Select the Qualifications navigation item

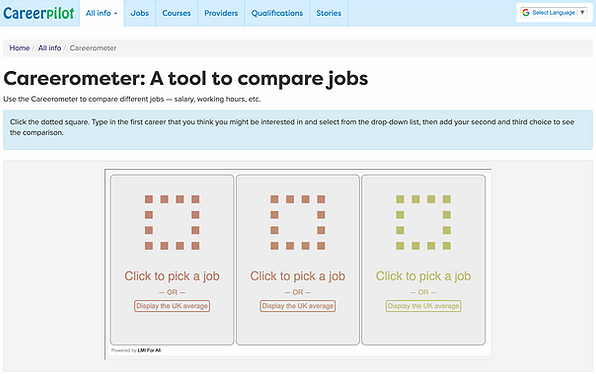click(x=277, y=13)
